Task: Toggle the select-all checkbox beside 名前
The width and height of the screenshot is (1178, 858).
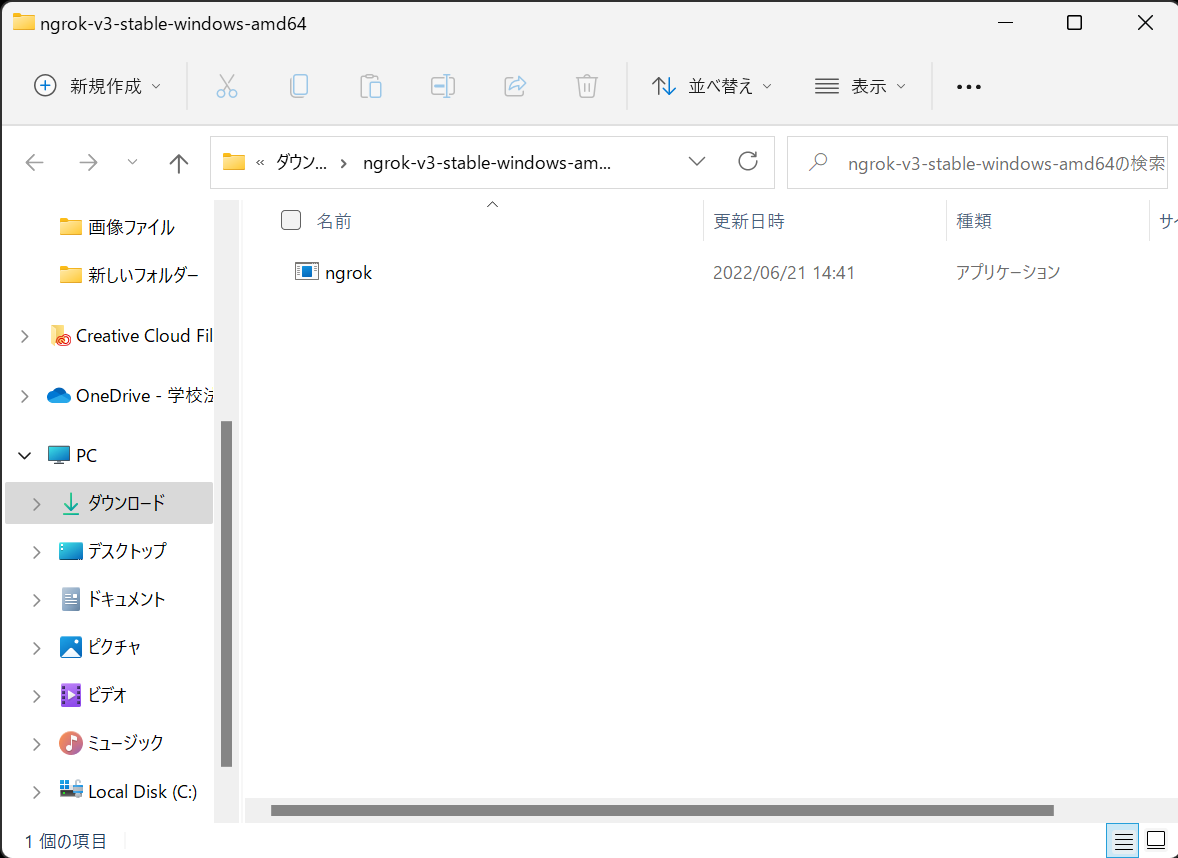Action: pos(291,221)
